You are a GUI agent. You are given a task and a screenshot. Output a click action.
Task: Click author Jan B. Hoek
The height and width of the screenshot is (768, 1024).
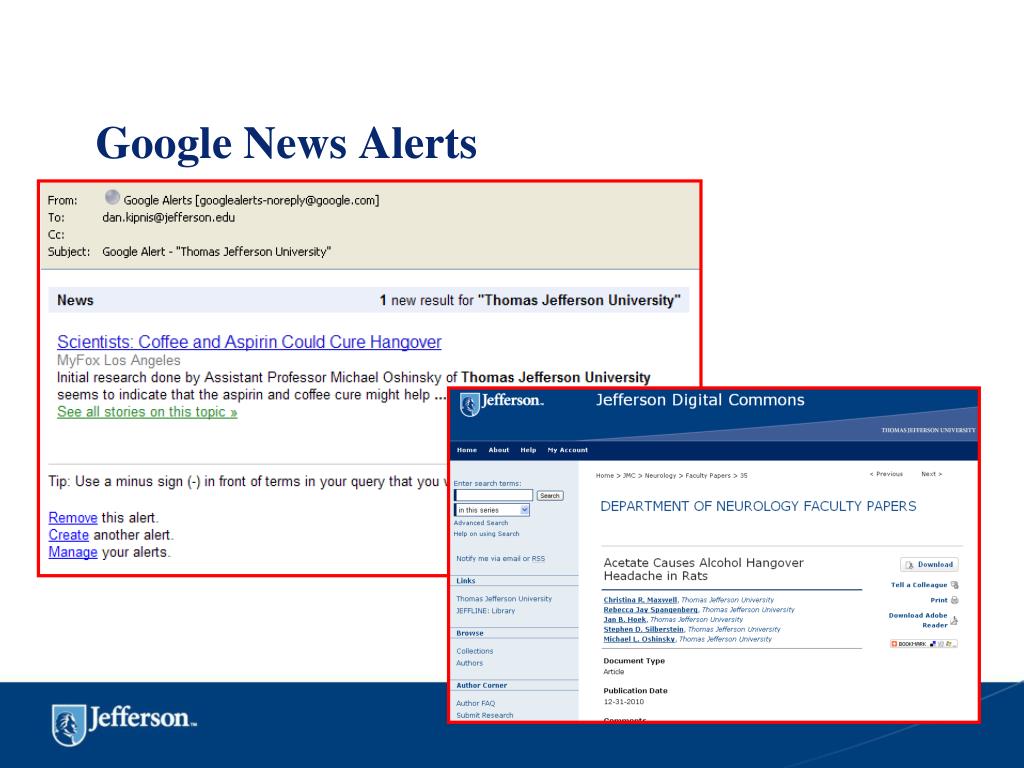pos(624,620)
